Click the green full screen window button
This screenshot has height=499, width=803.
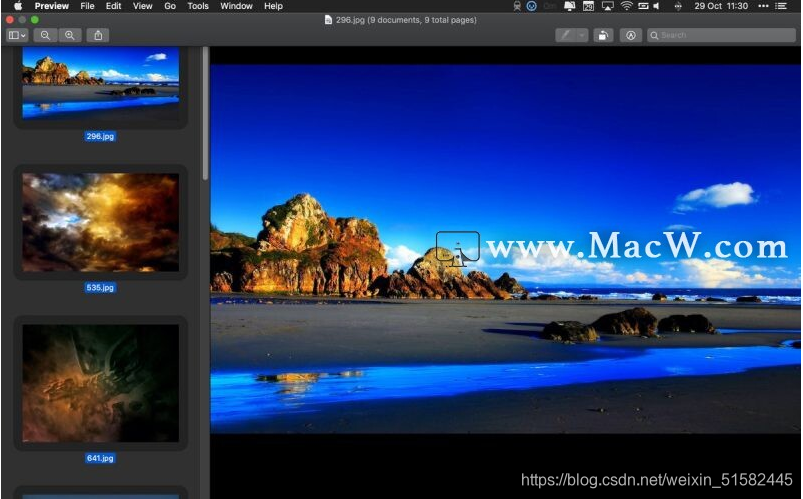click(x=34, y=19)
